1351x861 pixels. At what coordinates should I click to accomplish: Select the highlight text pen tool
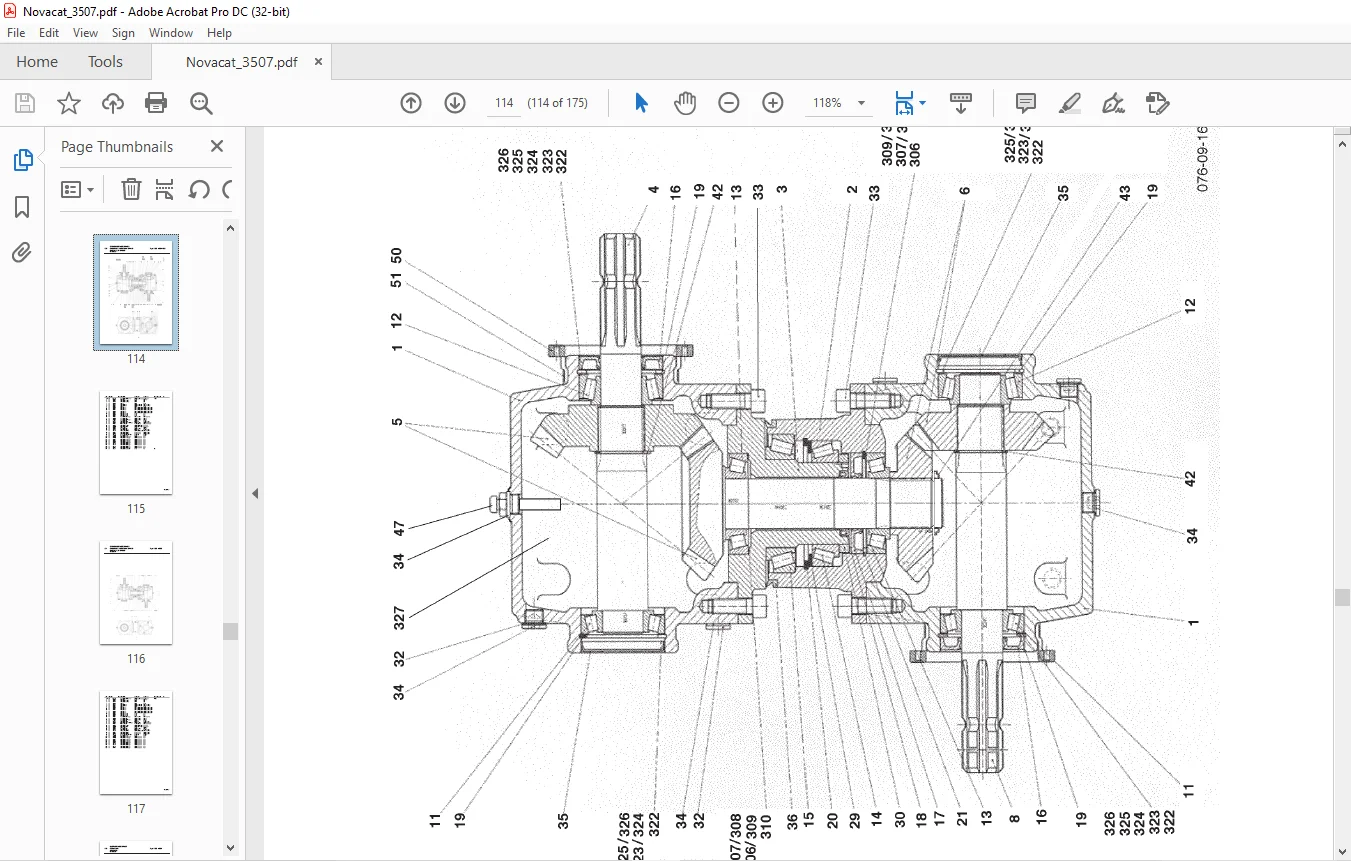(1069, 103)
